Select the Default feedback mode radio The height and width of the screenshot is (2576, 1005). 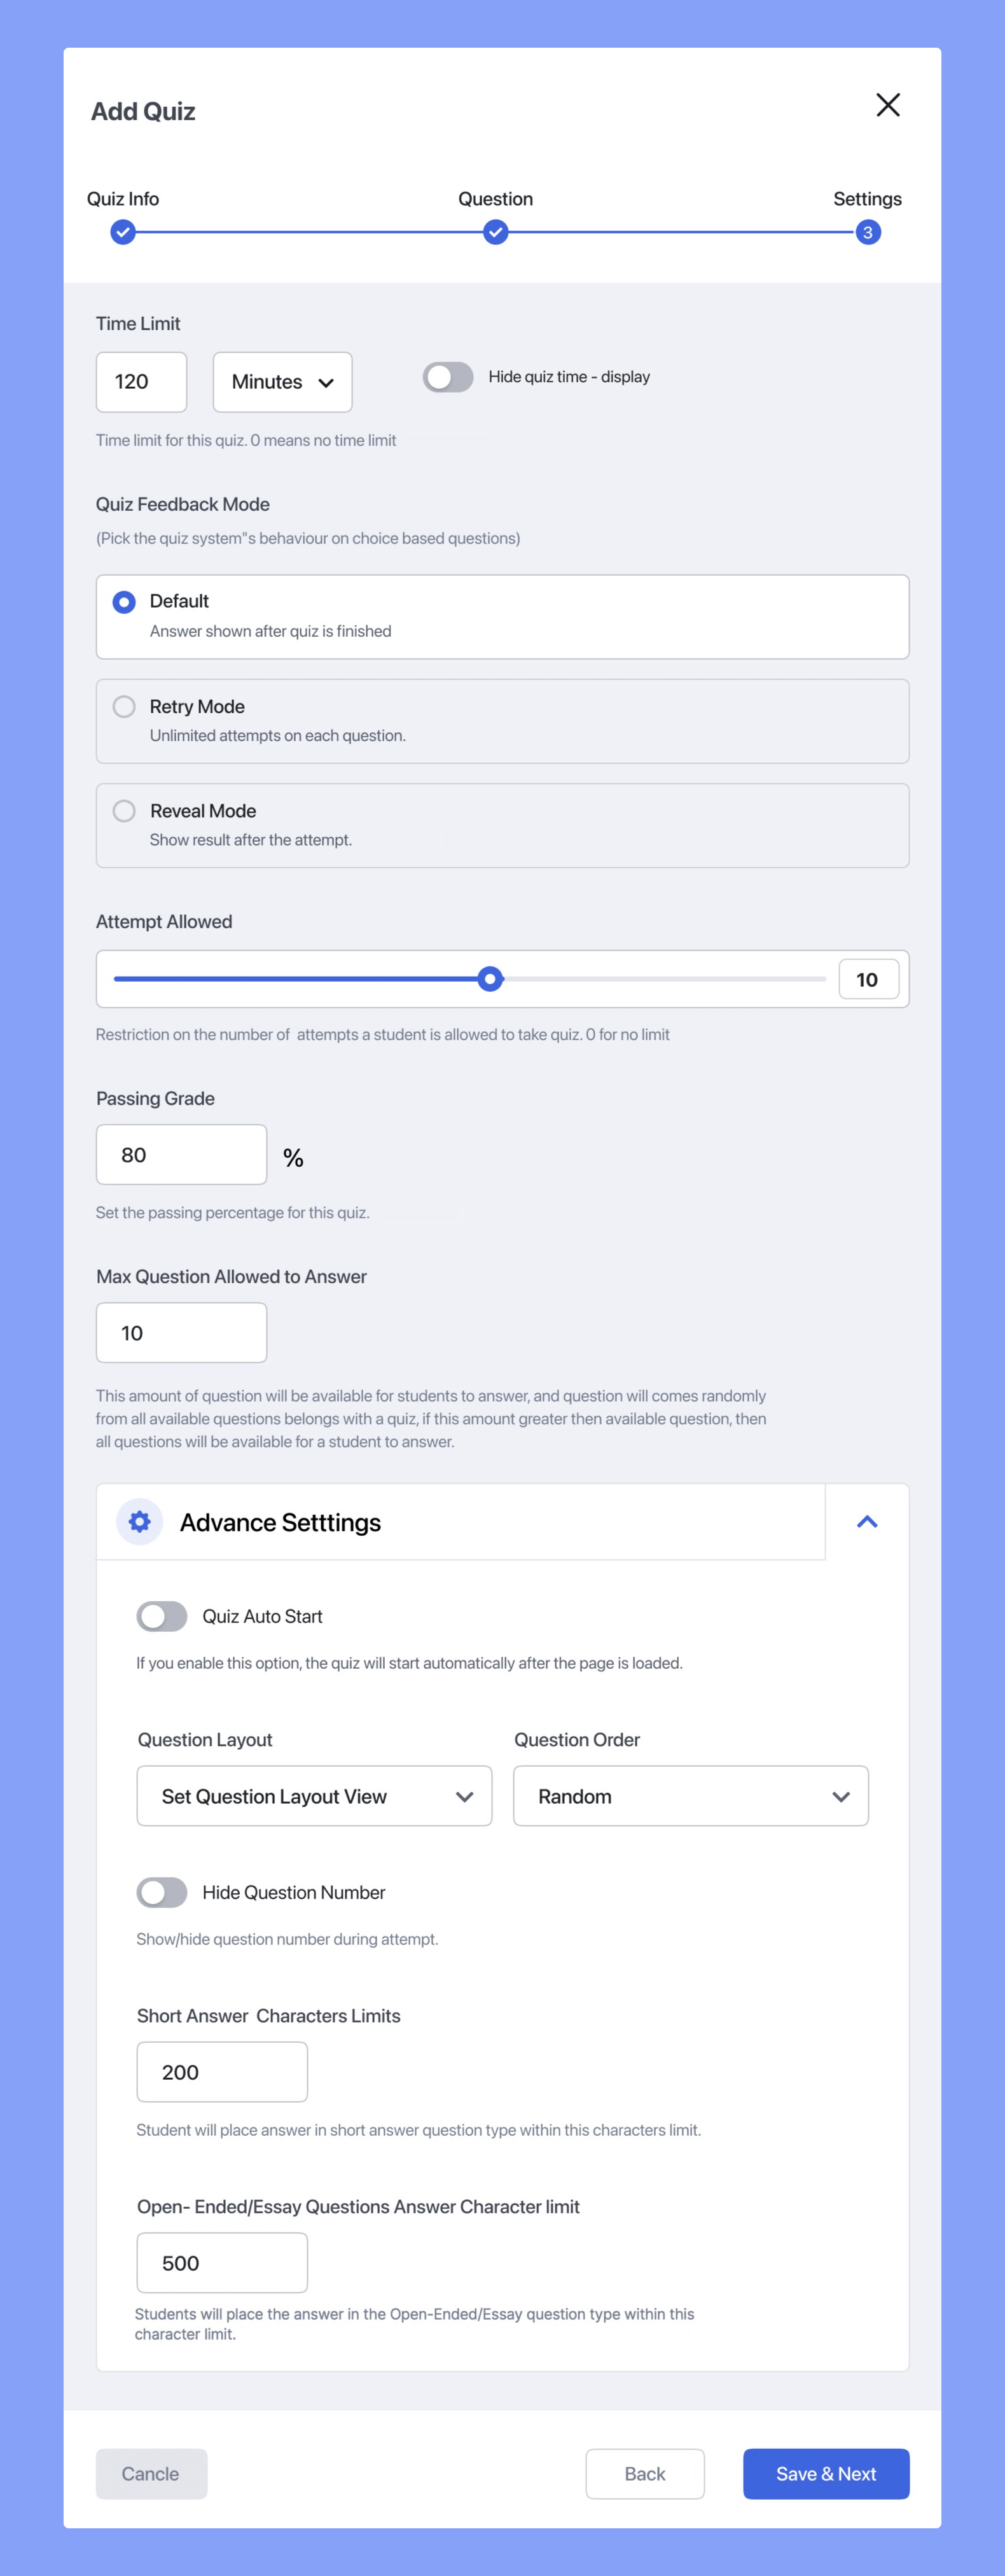coord(124,601)
